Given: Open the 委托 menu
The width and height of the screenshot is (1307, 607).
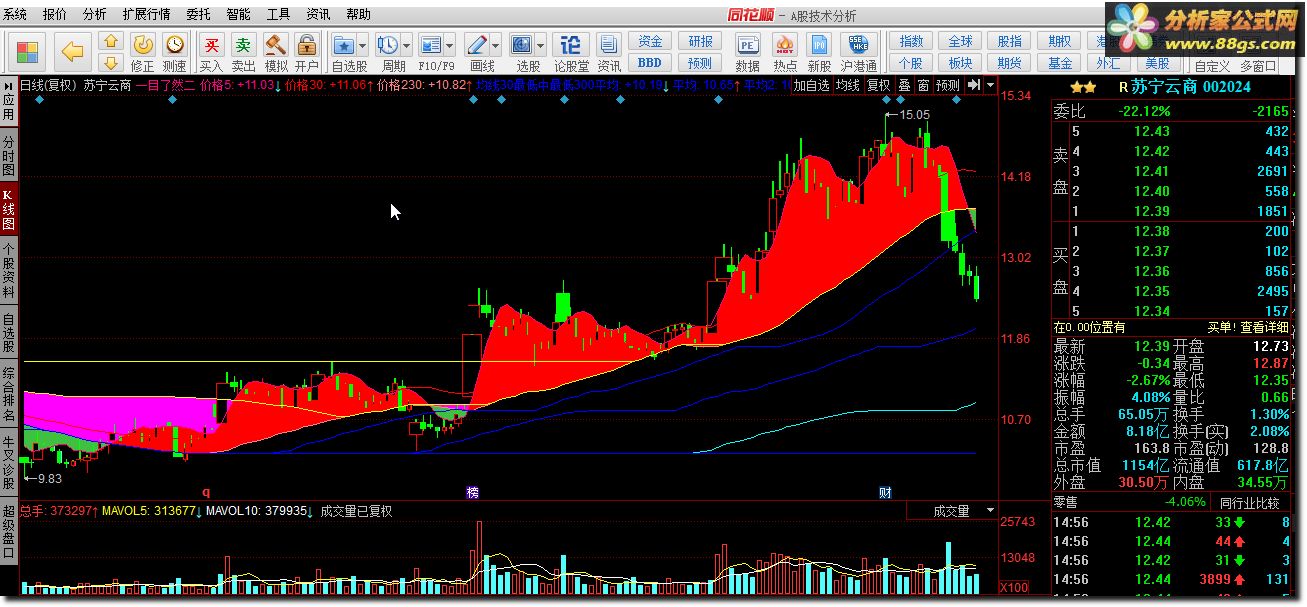Looking at the screenshot, I should (198, 15).
